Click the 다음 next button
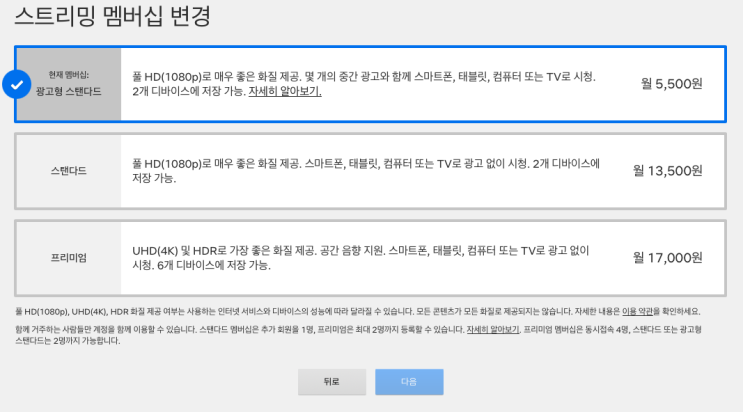 (409, 382)
